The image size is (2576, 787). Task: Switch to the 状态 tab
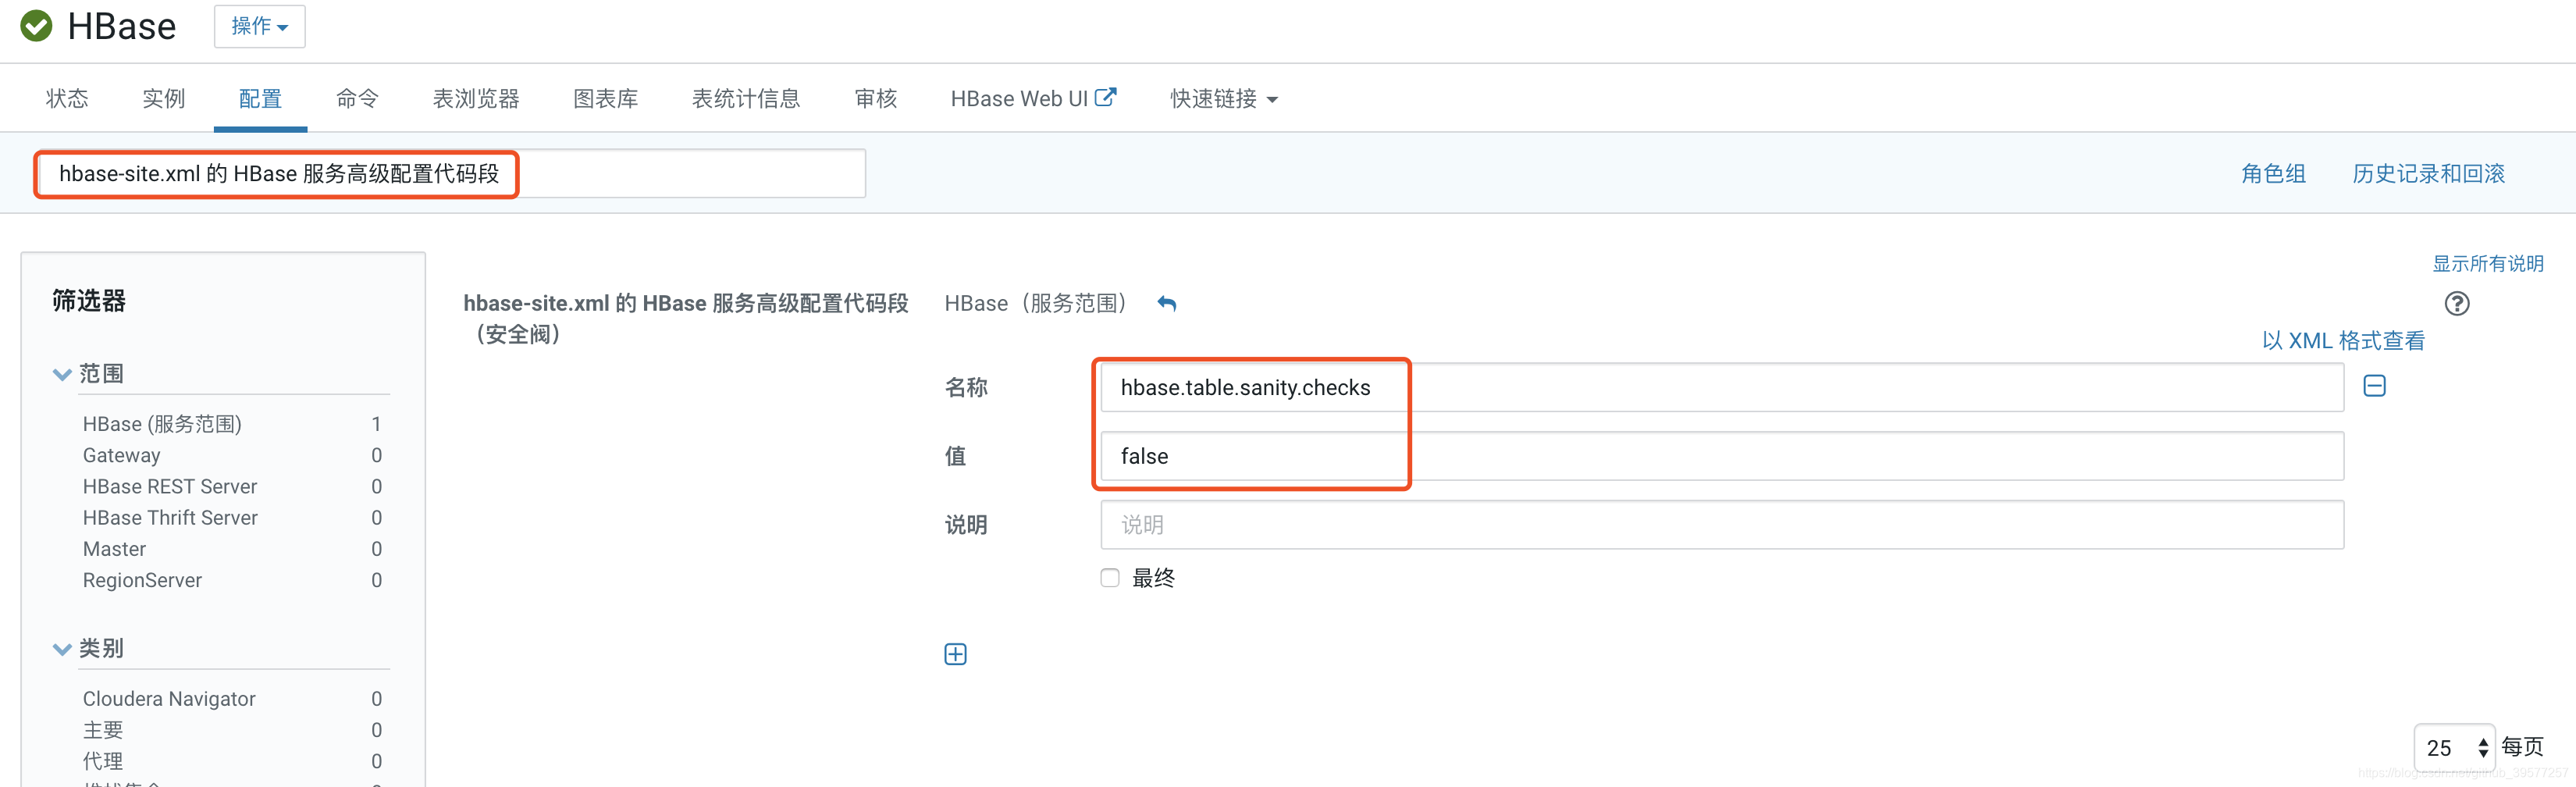(67, 98)
